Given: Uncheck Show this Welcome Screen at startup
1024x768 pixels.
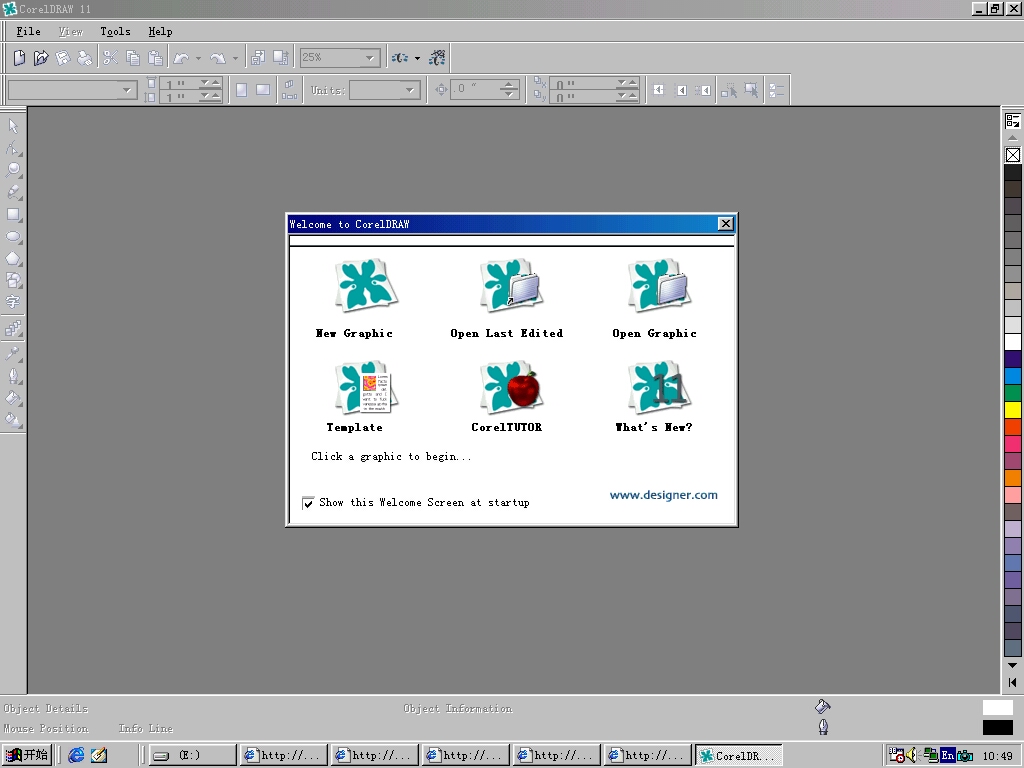Looking at the screenshot, I should (308, 503).
